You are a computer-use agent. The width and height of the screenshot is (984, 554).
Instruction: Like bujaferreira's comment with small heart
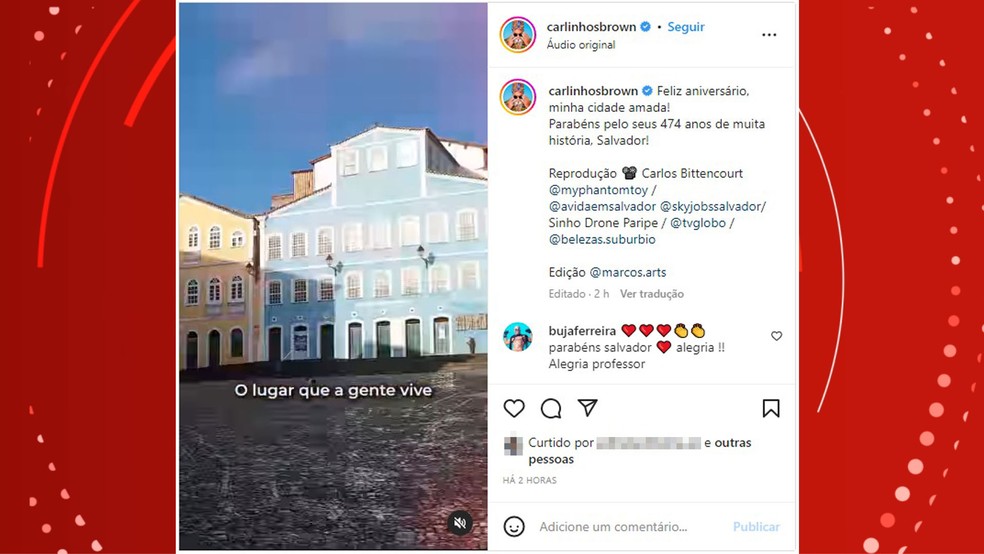(x=776, y=336)
